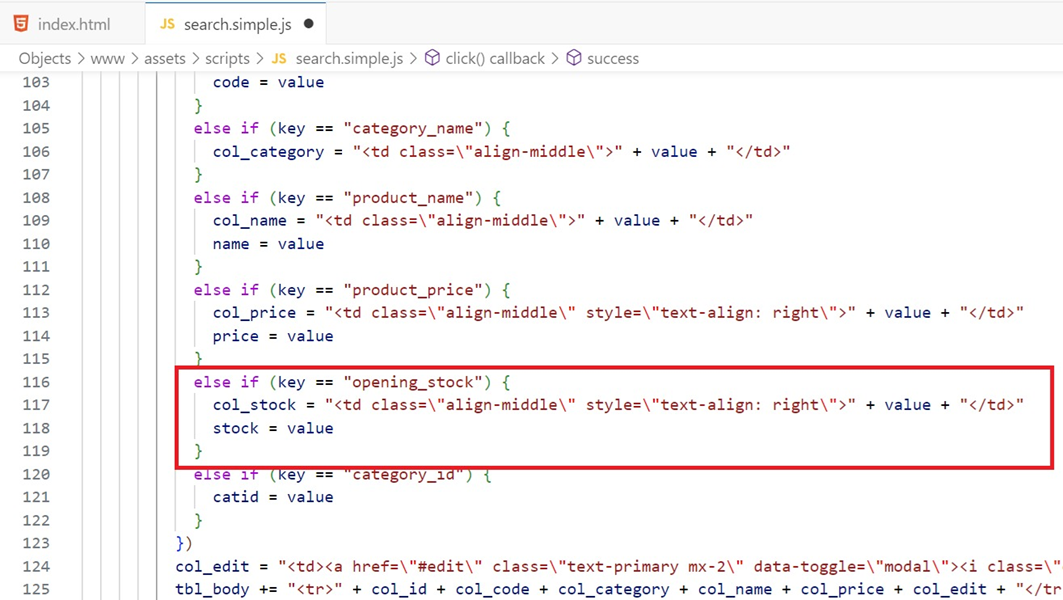This screenshot has width=1063, height=600.
Task: Click the cube icon beside success
Action: (x=574, y=58)
